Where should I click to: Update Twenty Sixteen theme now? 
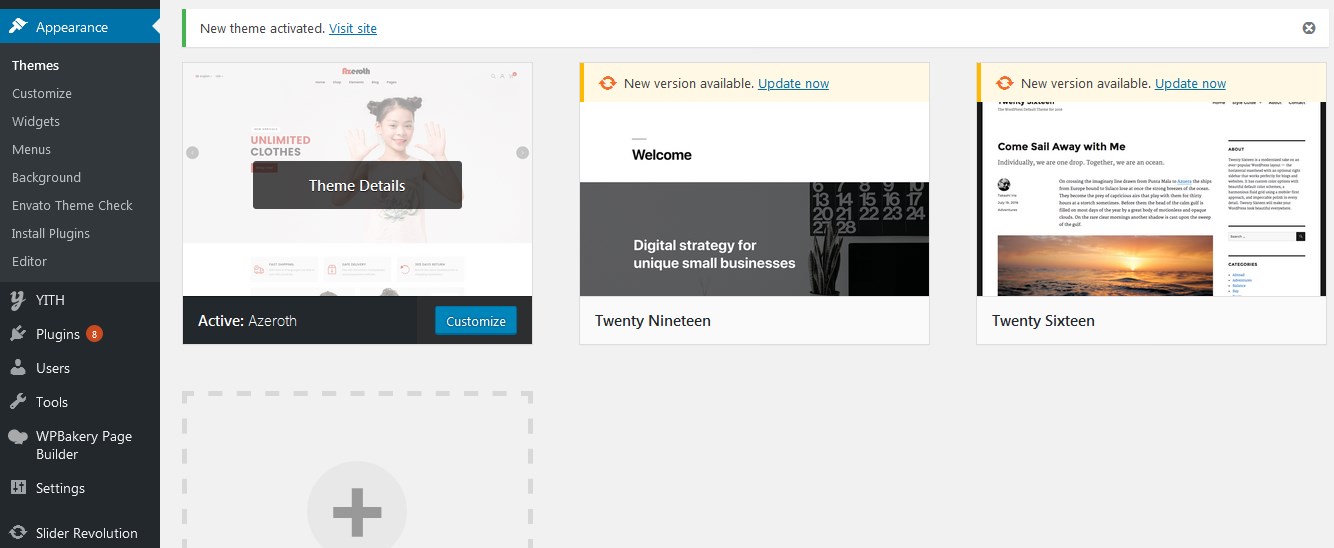[x=1190, y=83]
